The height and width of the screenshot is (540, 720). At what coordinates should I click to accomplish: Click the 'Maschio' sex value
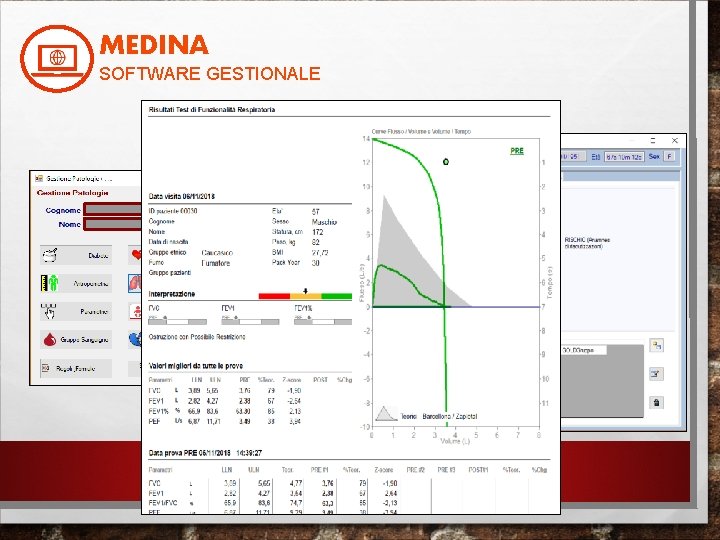(324, 222)
